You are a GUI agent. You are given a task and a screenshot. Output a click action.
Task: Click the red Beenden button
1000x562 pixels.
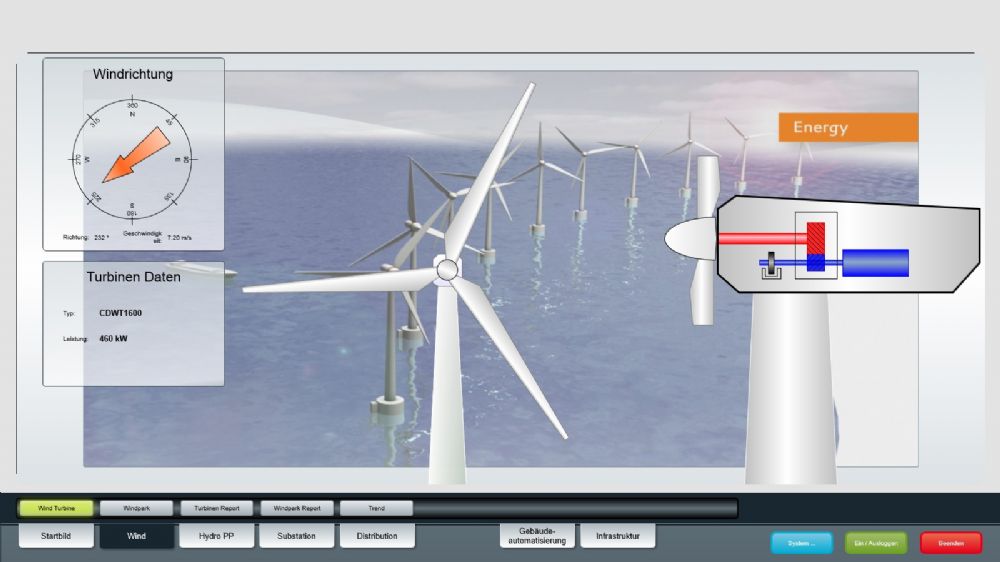(x=951, y=544)
